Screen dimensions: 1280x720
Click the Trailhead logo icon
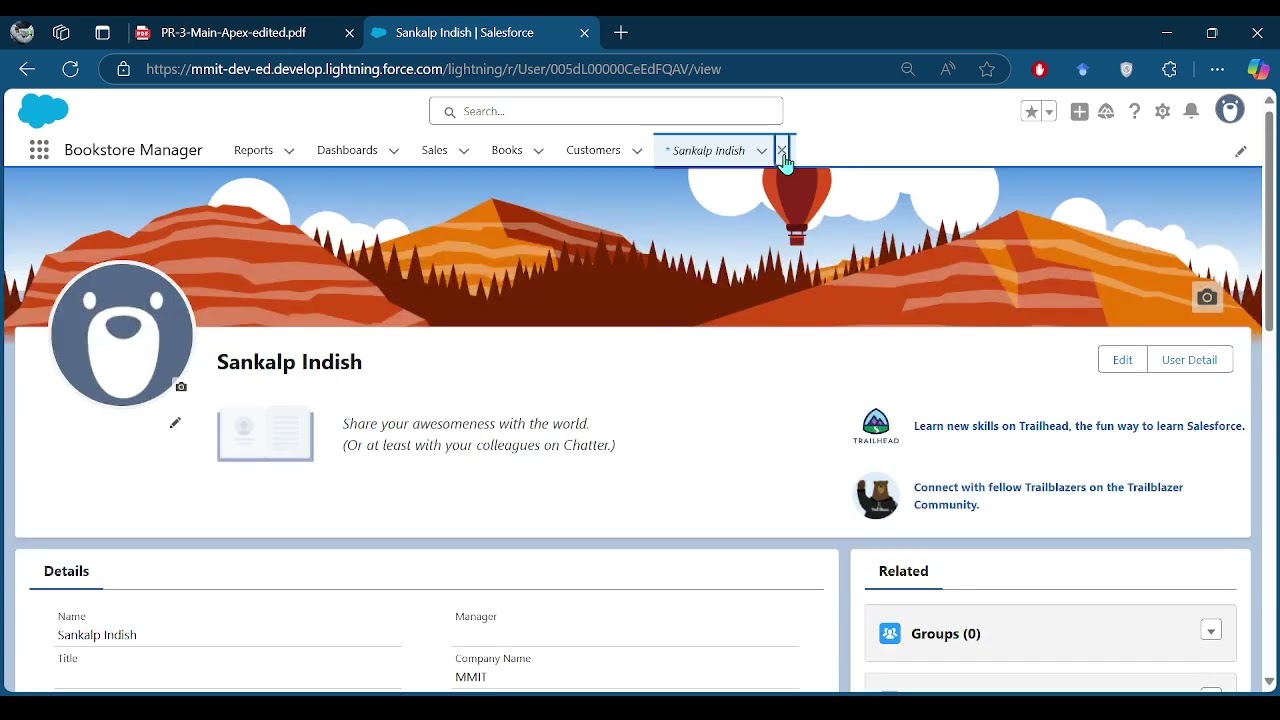coord(876,426)
